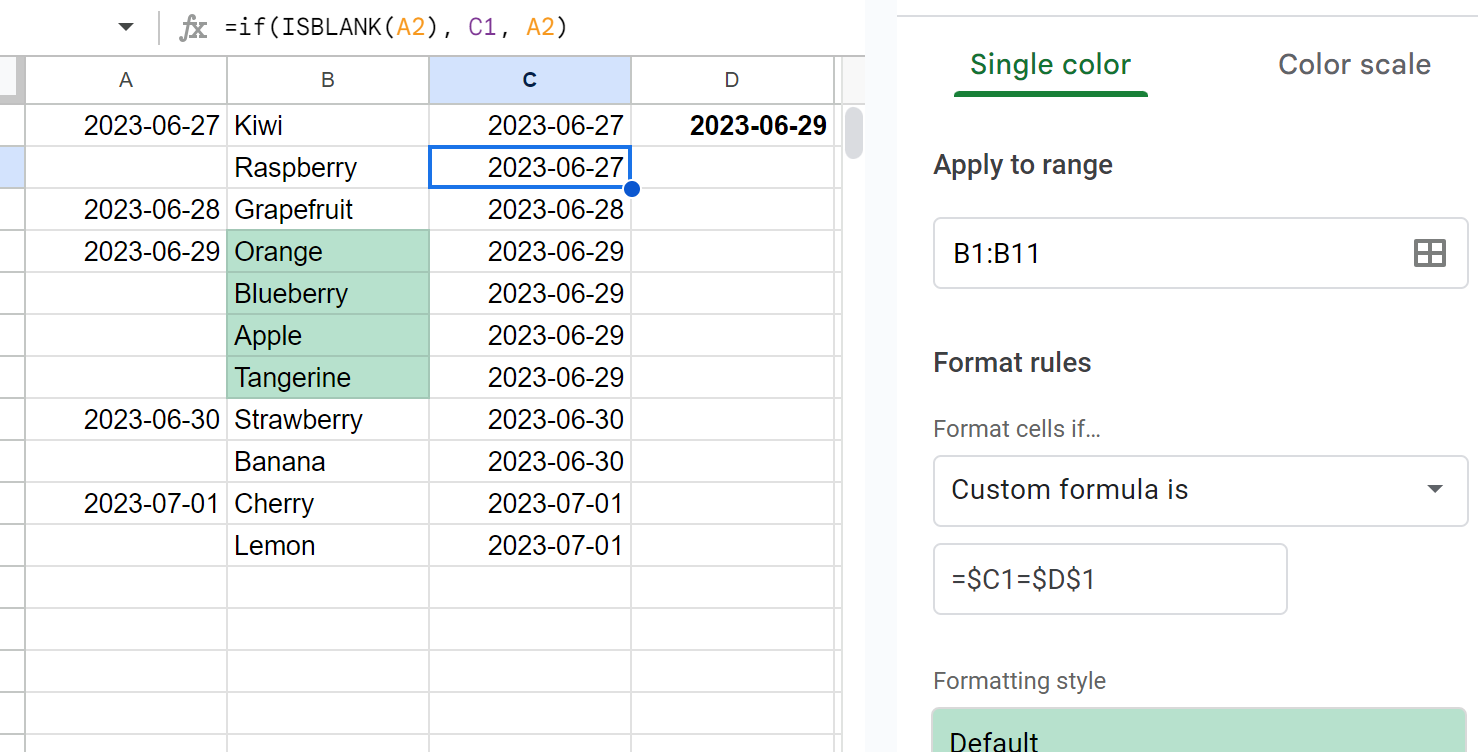1478x752 pixels.
Task: Open the name box dropdown arrow
Action: click(x=125, y=28)
